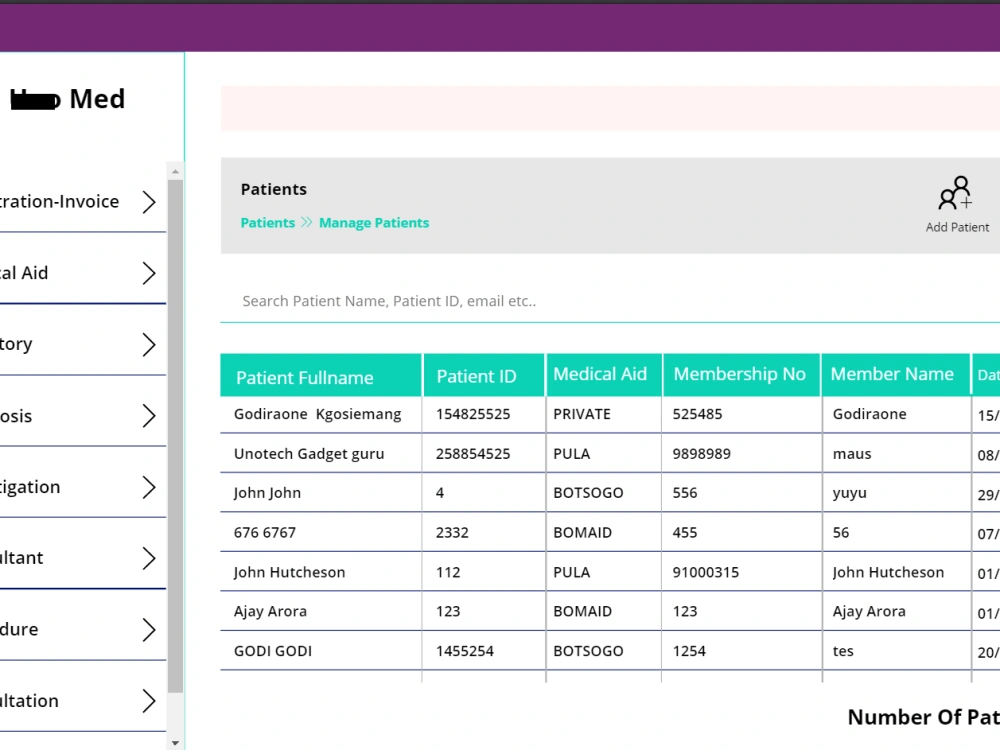
Task: Click the Membership No column header
Action: (x=741, y=374)
